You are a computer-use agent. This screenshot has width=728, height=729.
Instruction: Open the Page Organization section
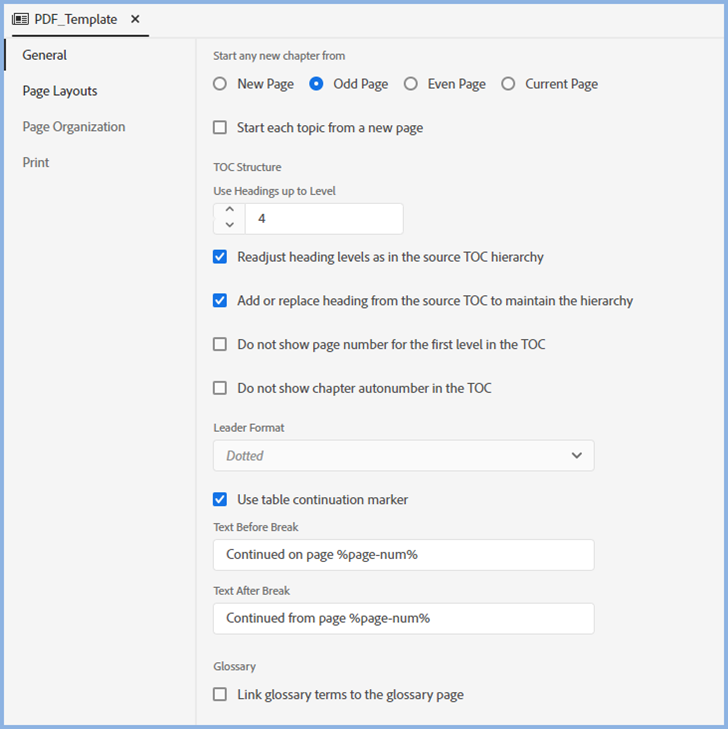[74, 127]
